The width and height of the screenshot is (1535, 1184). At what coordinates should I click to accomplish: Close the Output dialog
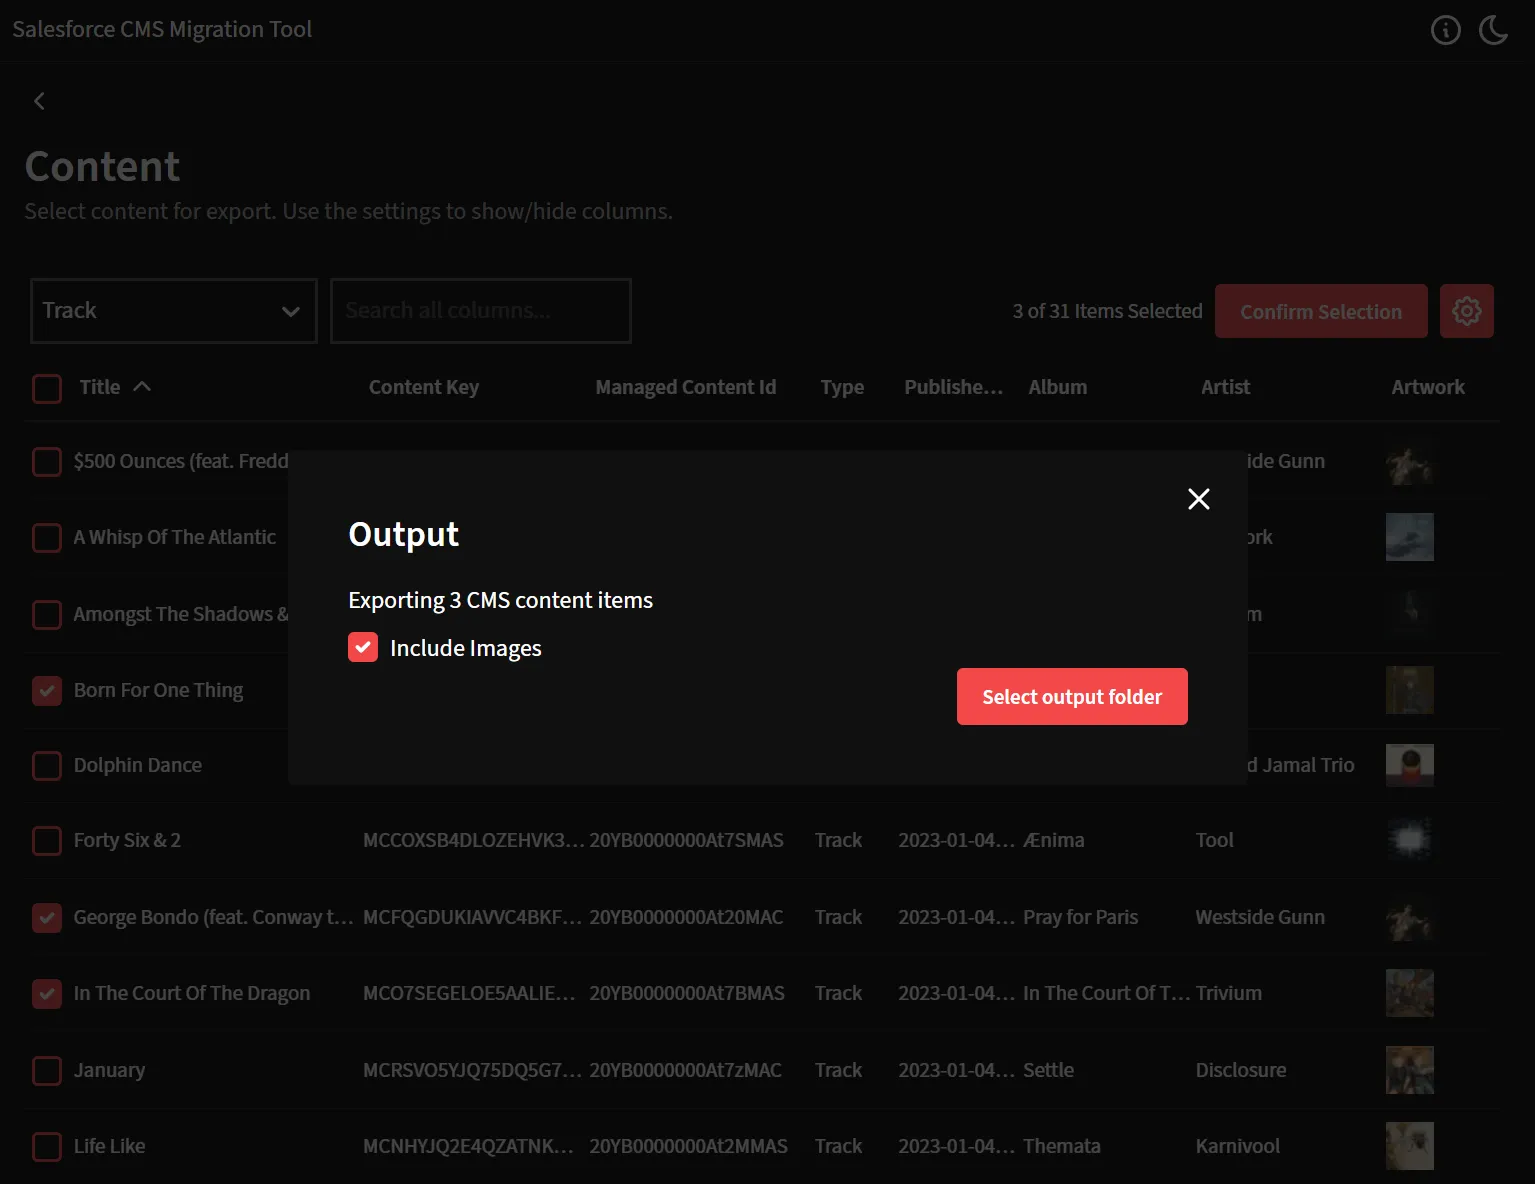click(1198, 498)
